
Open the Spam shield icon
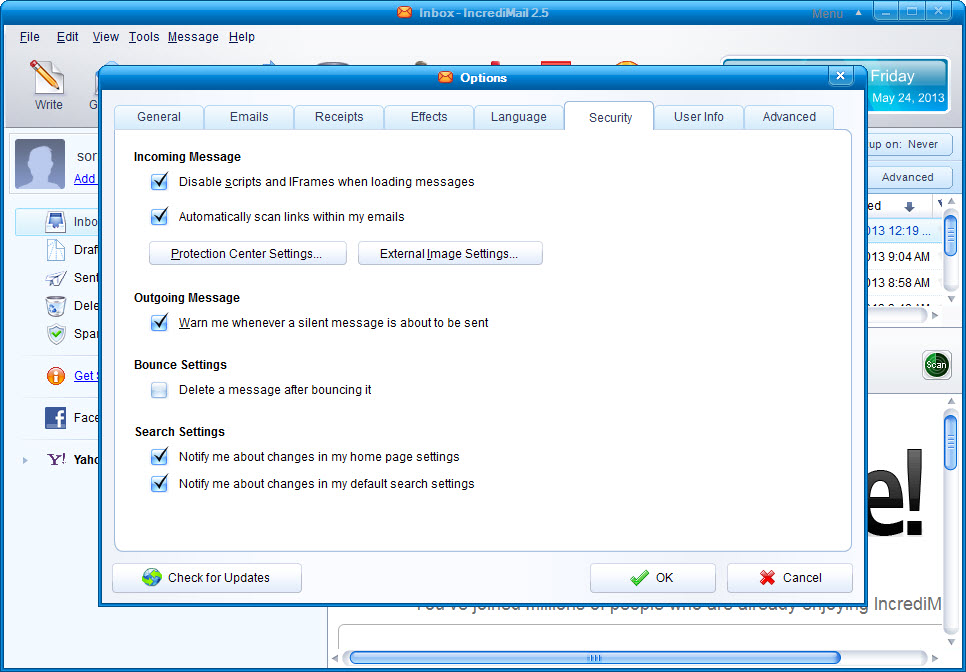point(56,334)
